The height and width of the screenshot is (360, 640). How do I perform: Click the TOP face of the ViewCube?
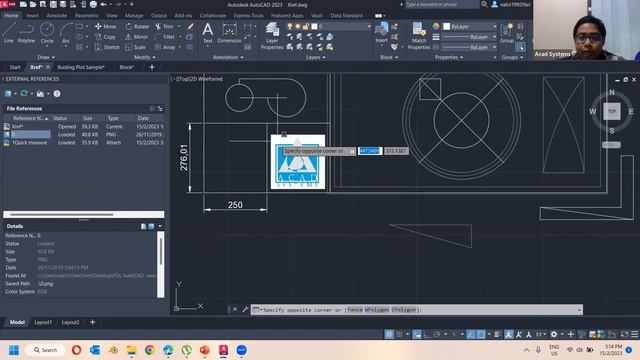611,111
